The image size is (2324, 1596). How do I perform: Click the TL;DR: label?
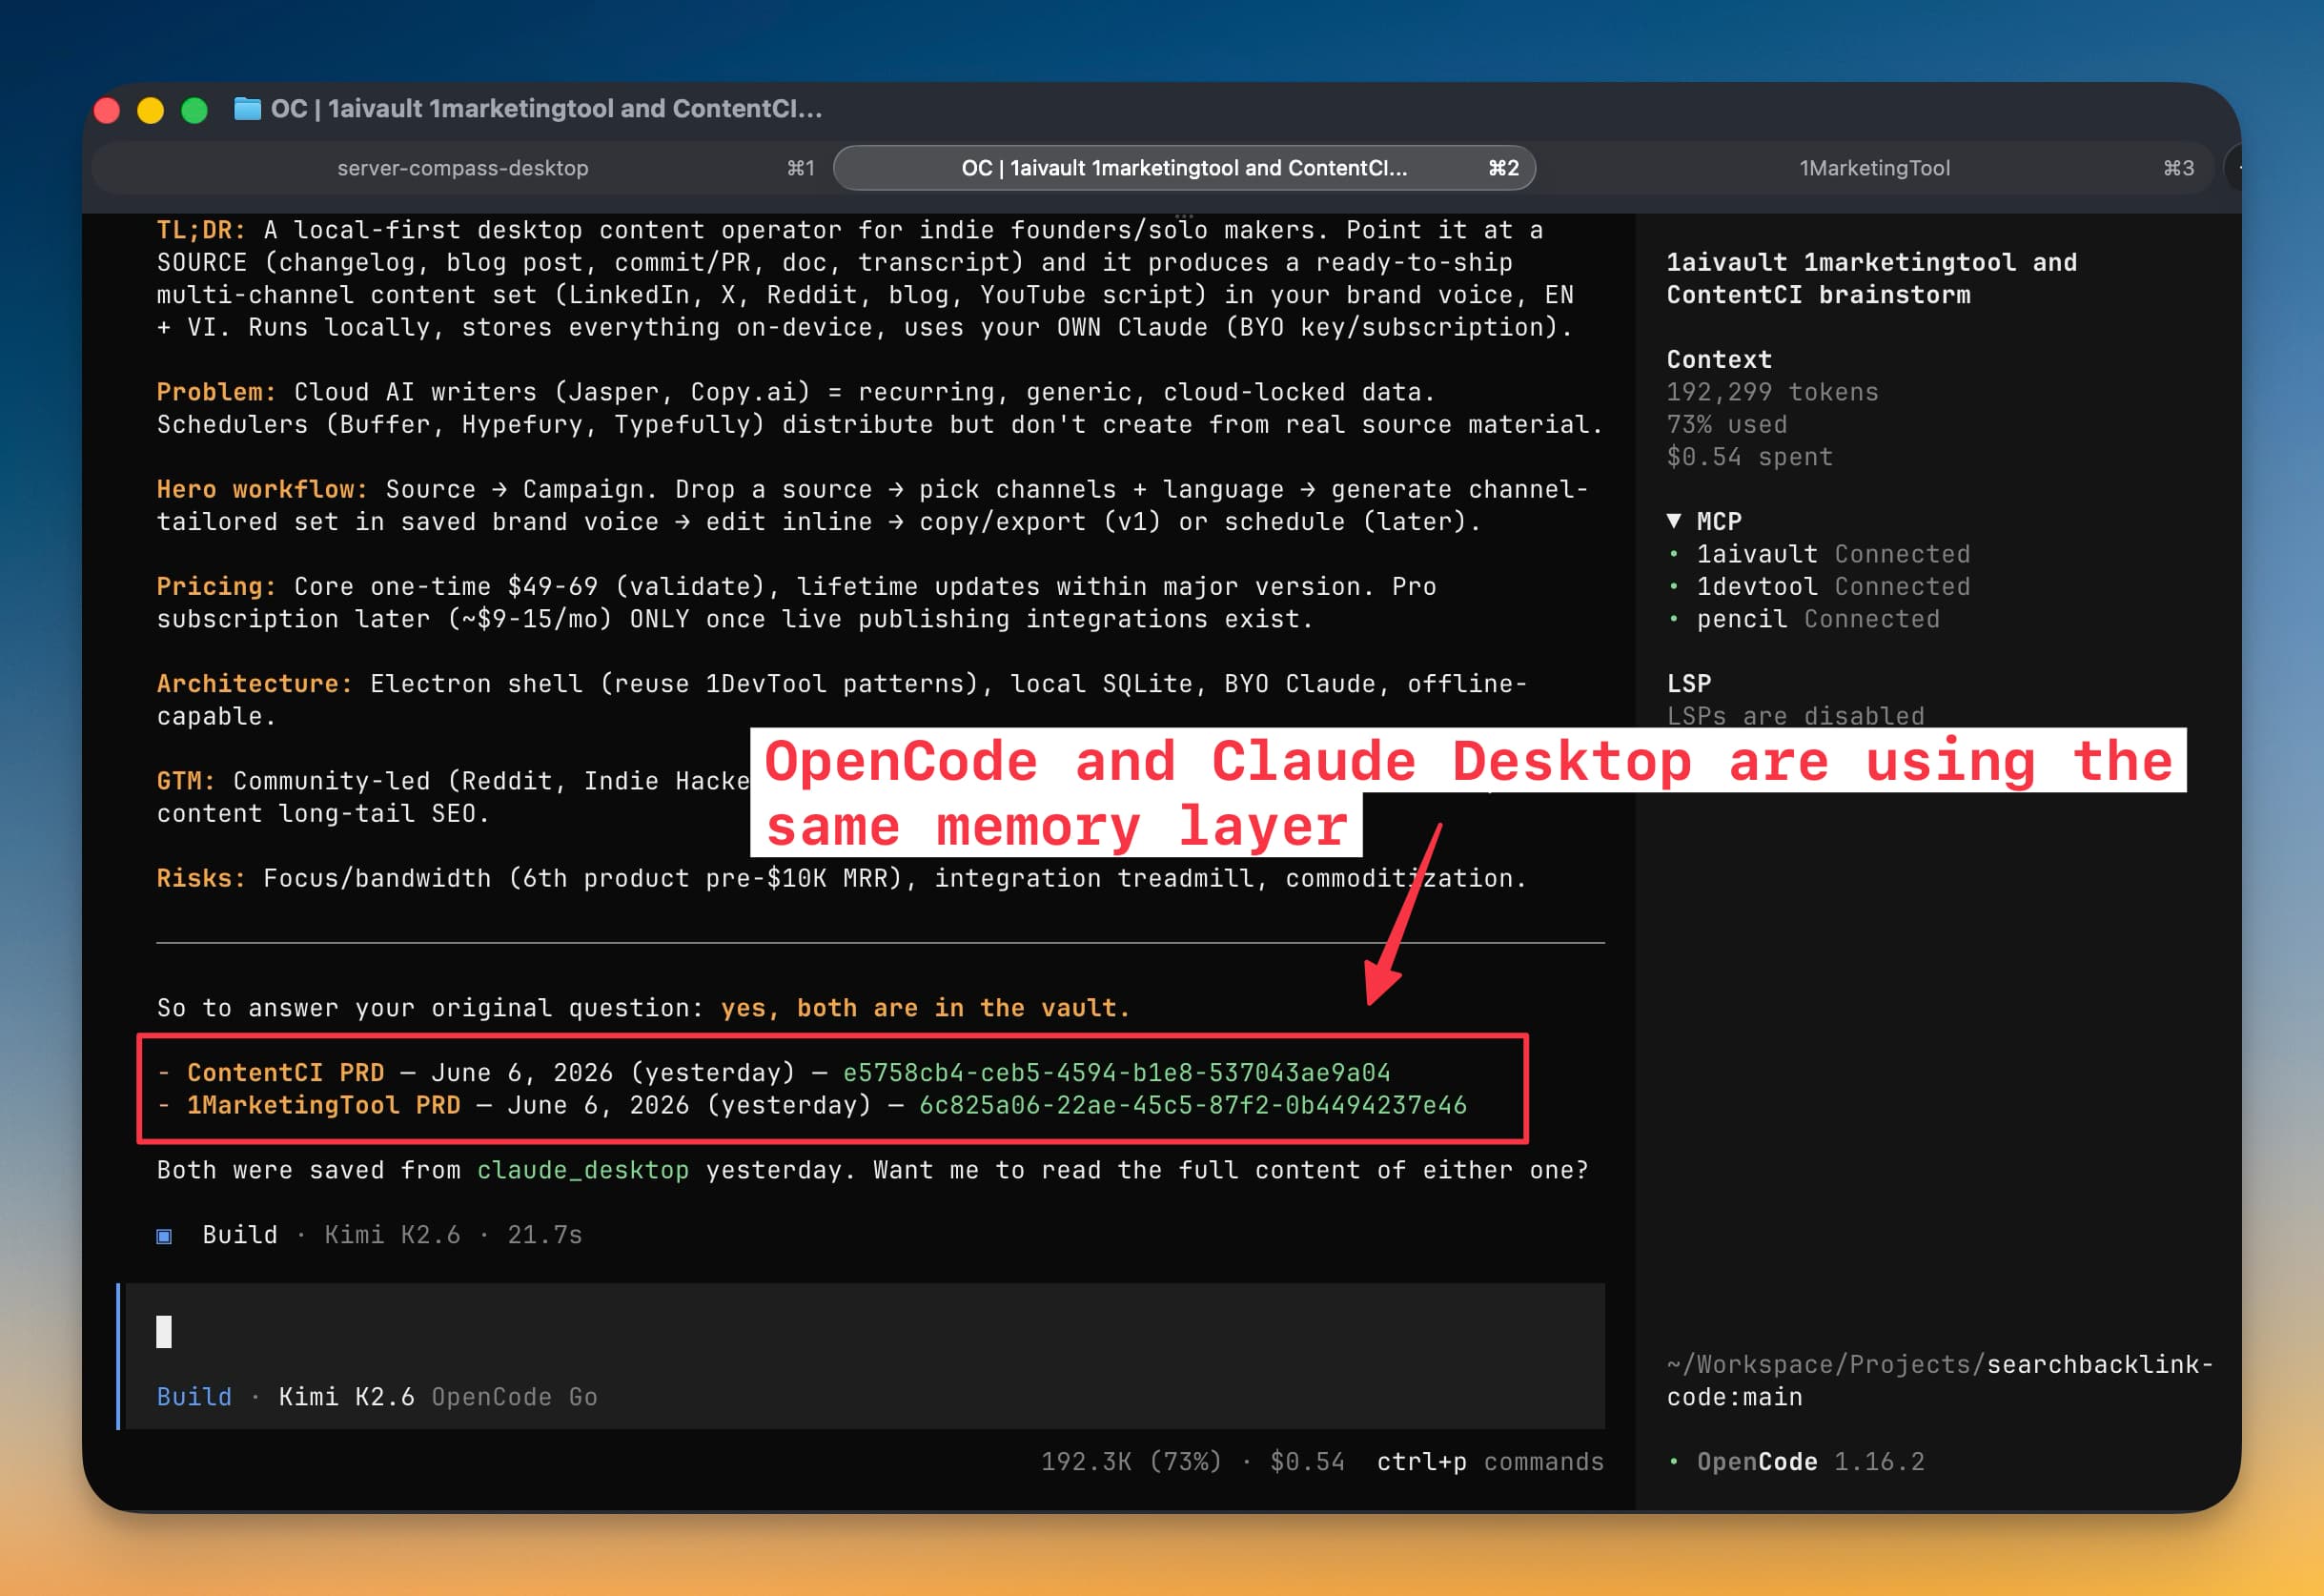click(201, 230)
